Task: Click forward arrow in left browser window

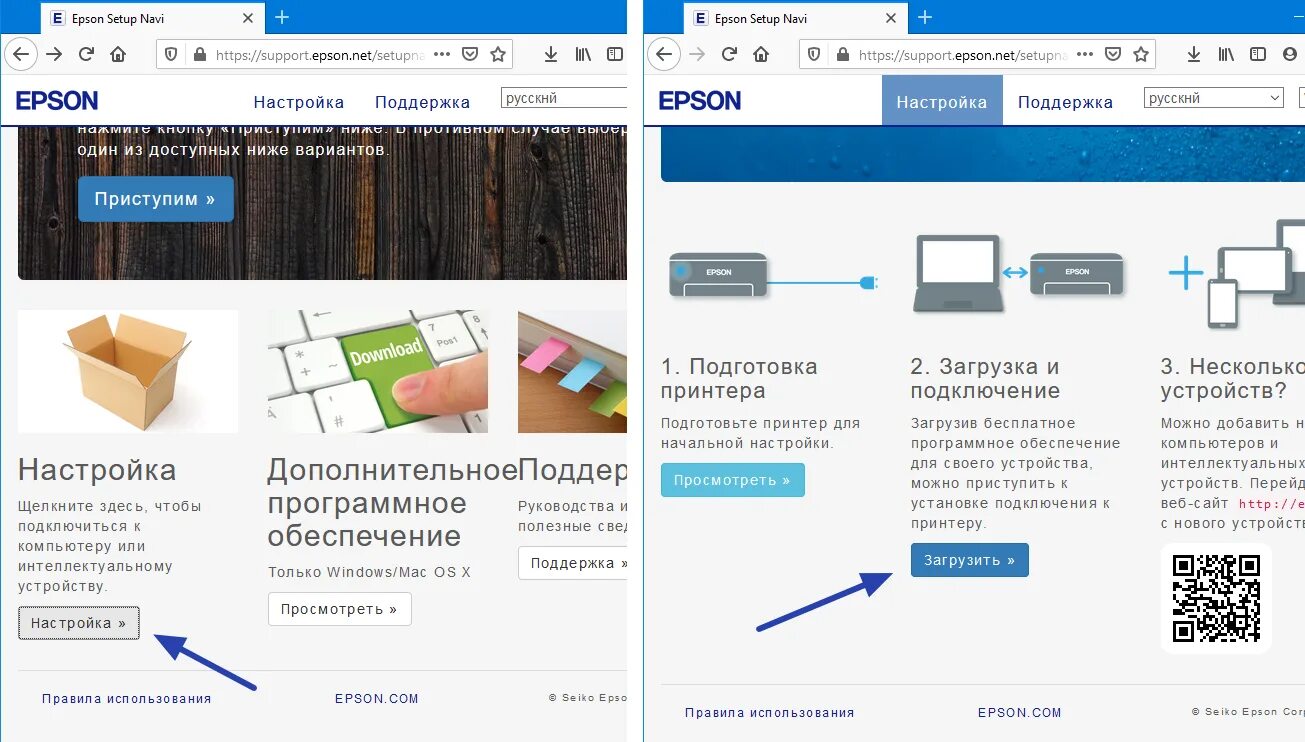Action: [55, 54]
